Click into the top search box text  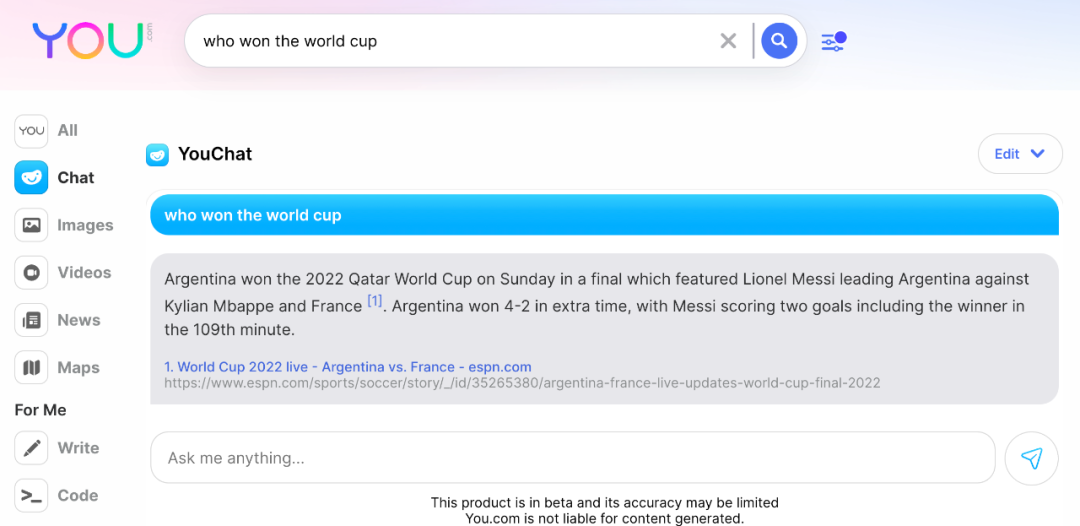tap(450, 41)
